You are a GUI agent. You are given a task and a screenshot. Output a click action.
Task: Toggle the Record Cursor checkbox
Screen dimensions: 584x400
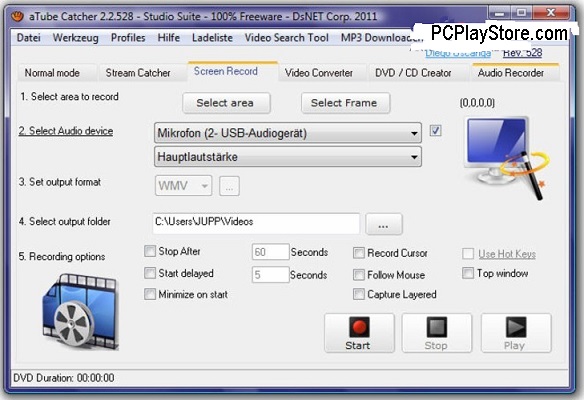pos(358,253)
